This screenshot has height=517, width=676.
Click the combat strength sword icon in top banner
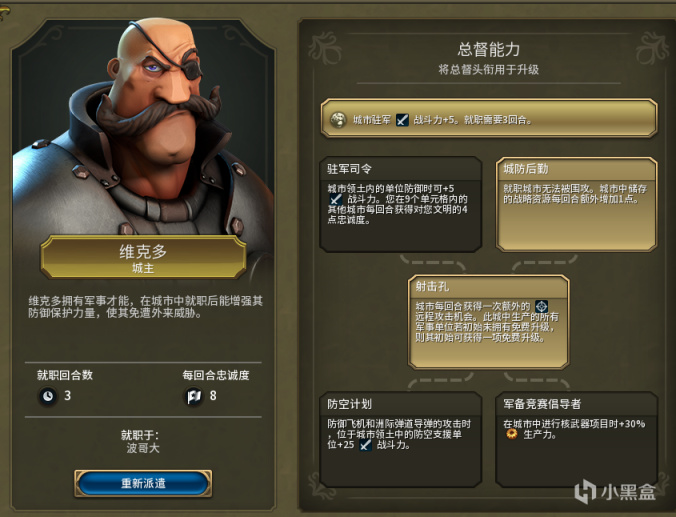(x=402, y=120)
